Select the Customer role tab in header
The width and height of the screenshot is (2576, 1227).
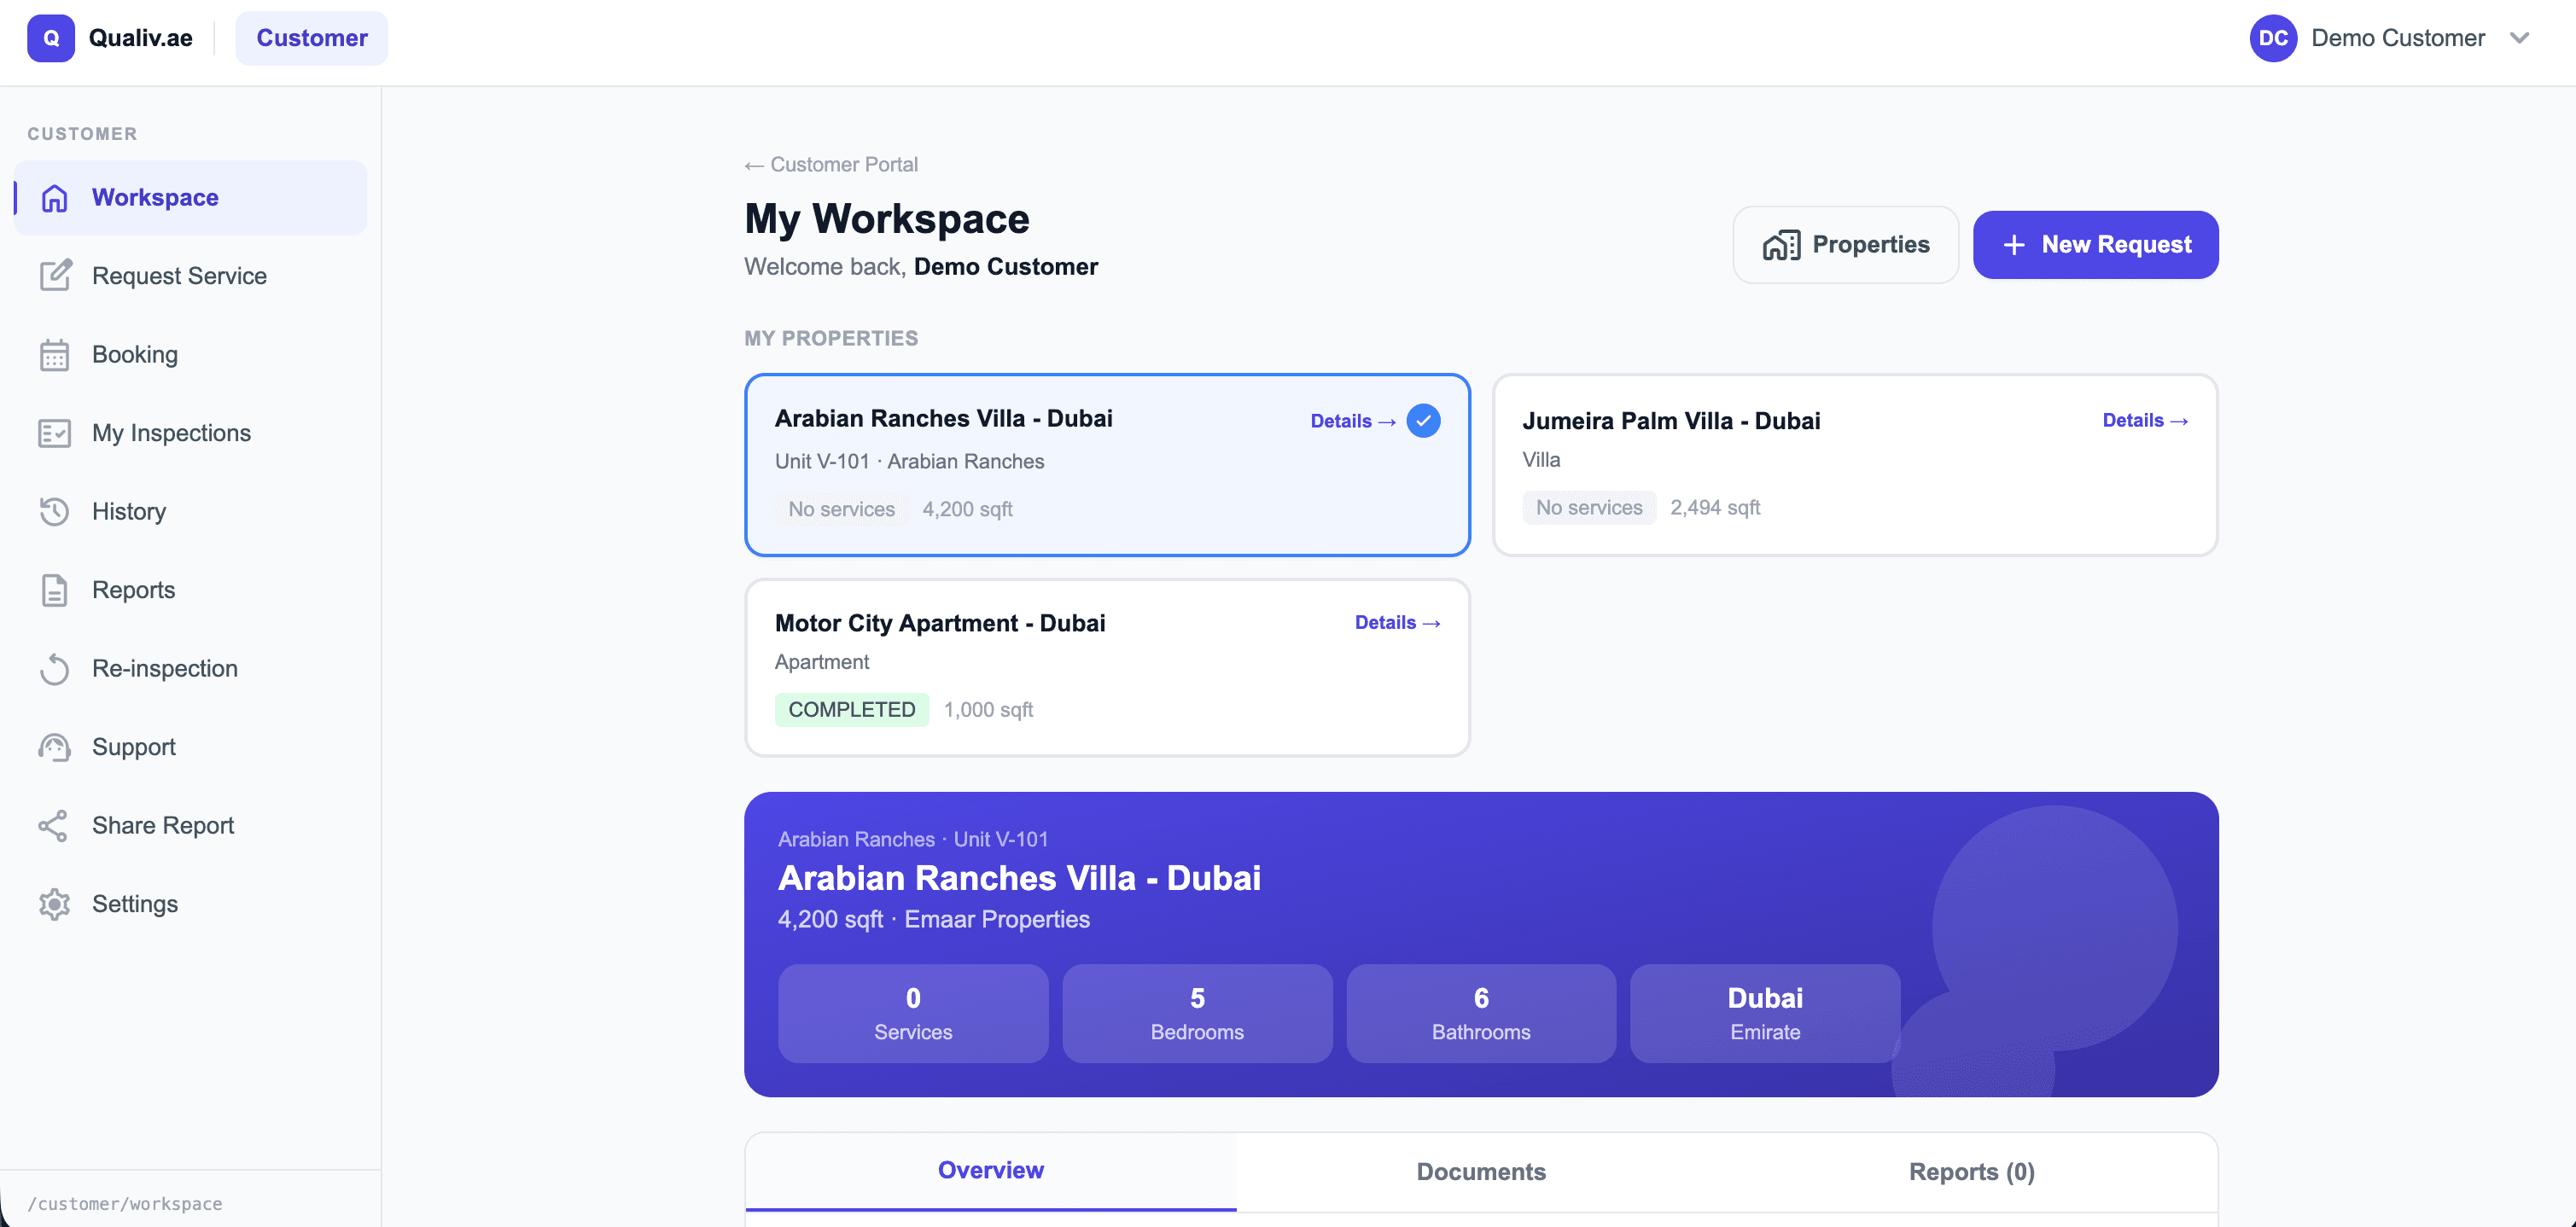click(312, 38)
